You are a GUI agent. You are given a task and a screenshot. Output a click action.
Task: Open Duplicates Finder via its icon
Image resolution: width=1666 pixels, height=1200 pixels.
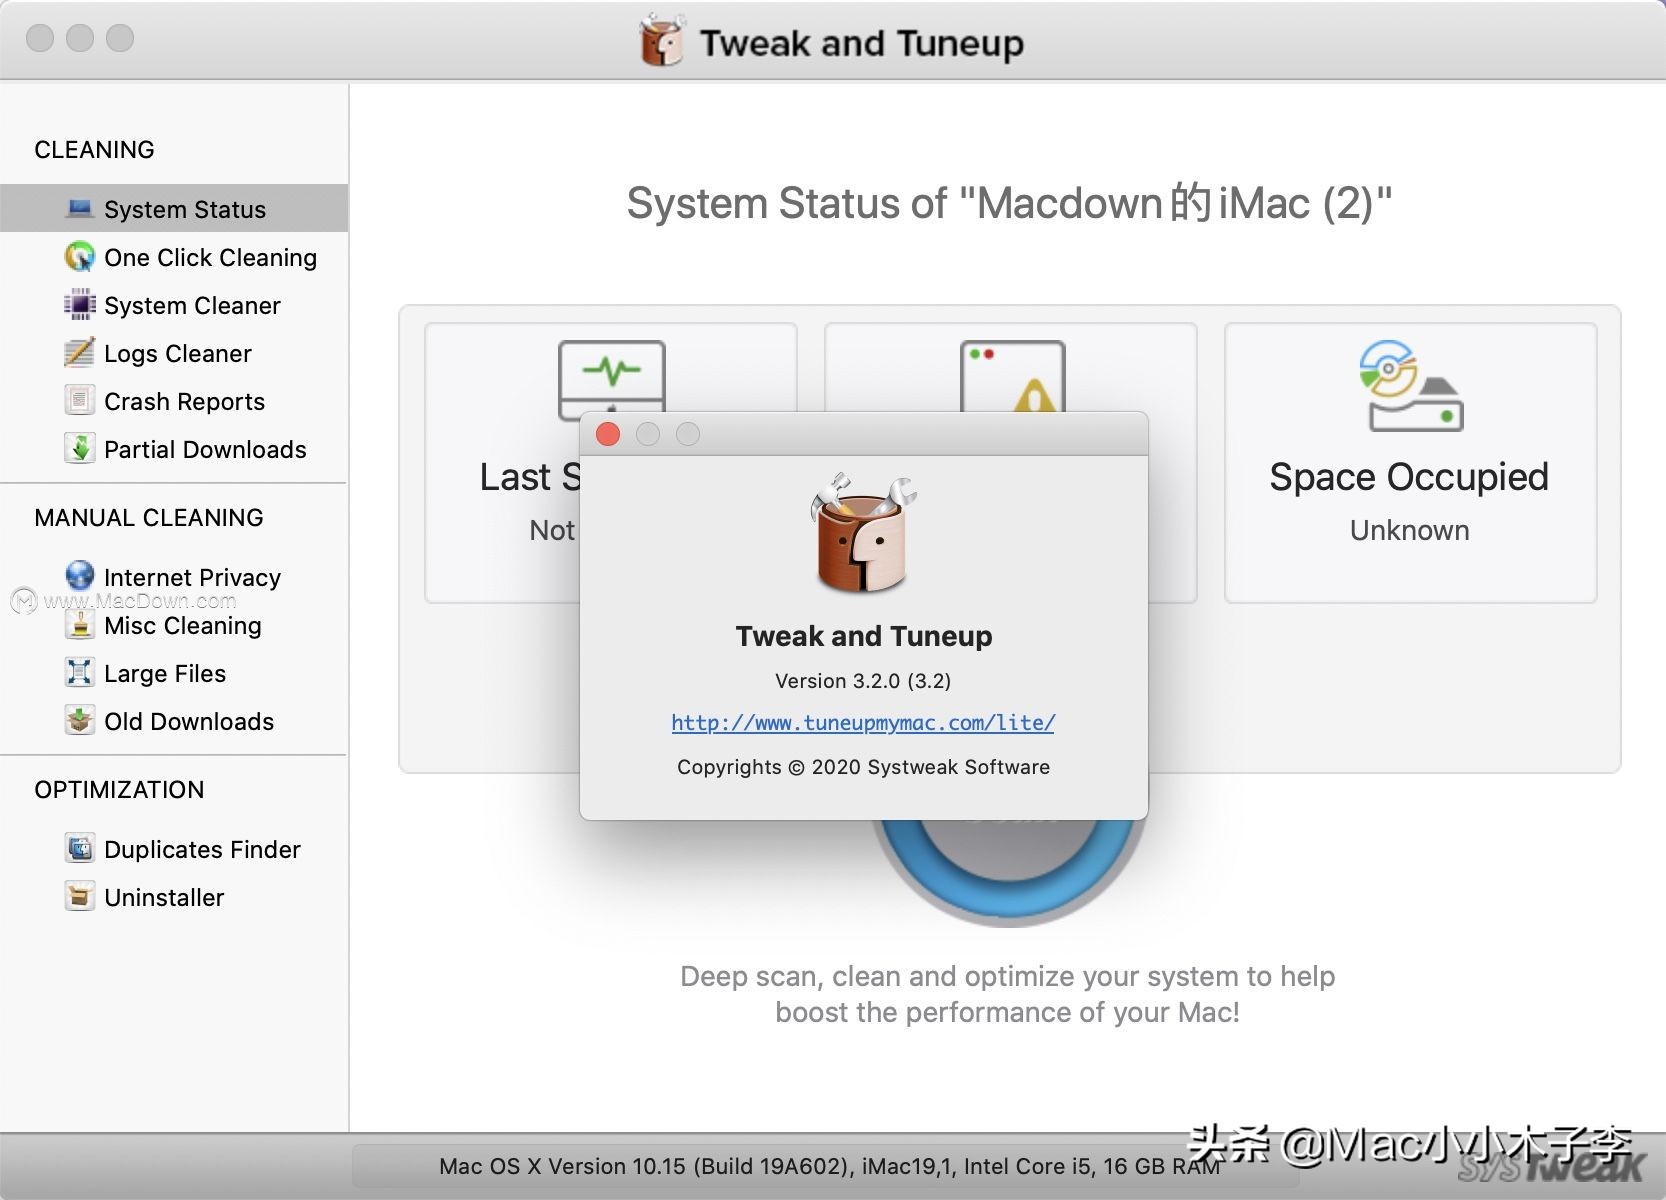[78, 848]
